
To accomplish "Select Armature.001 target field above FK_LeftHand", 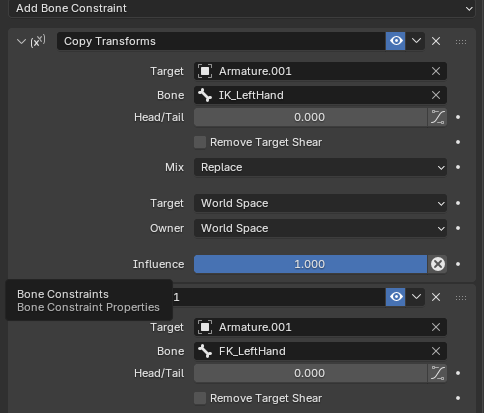I will click(320, 327).
